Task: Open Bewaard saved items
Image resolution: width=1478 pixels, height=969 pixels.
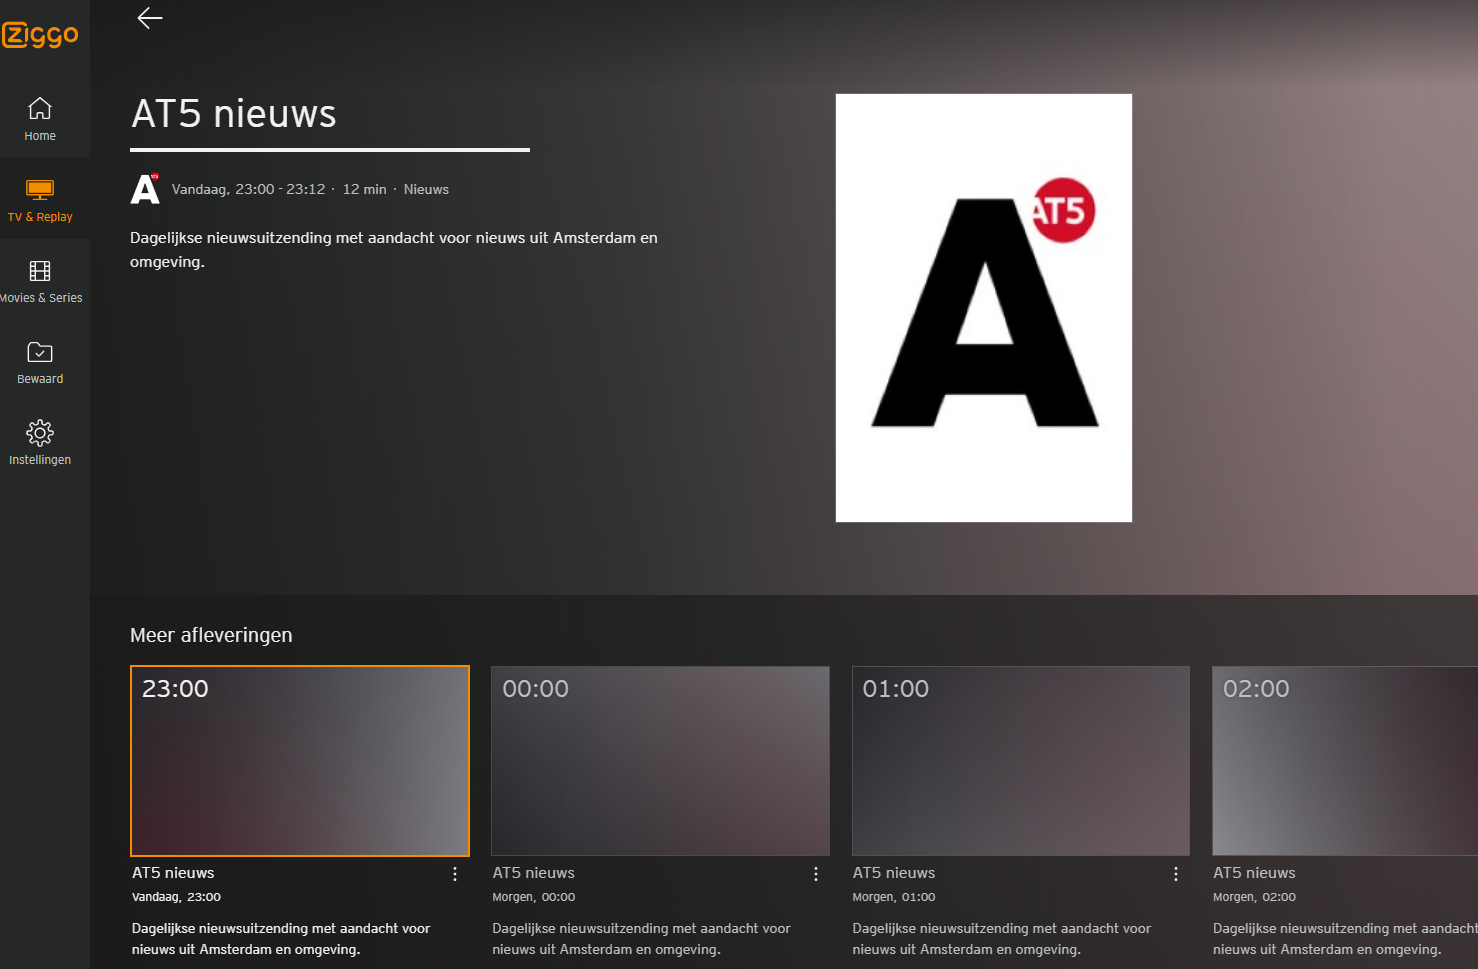Action: 40,362
